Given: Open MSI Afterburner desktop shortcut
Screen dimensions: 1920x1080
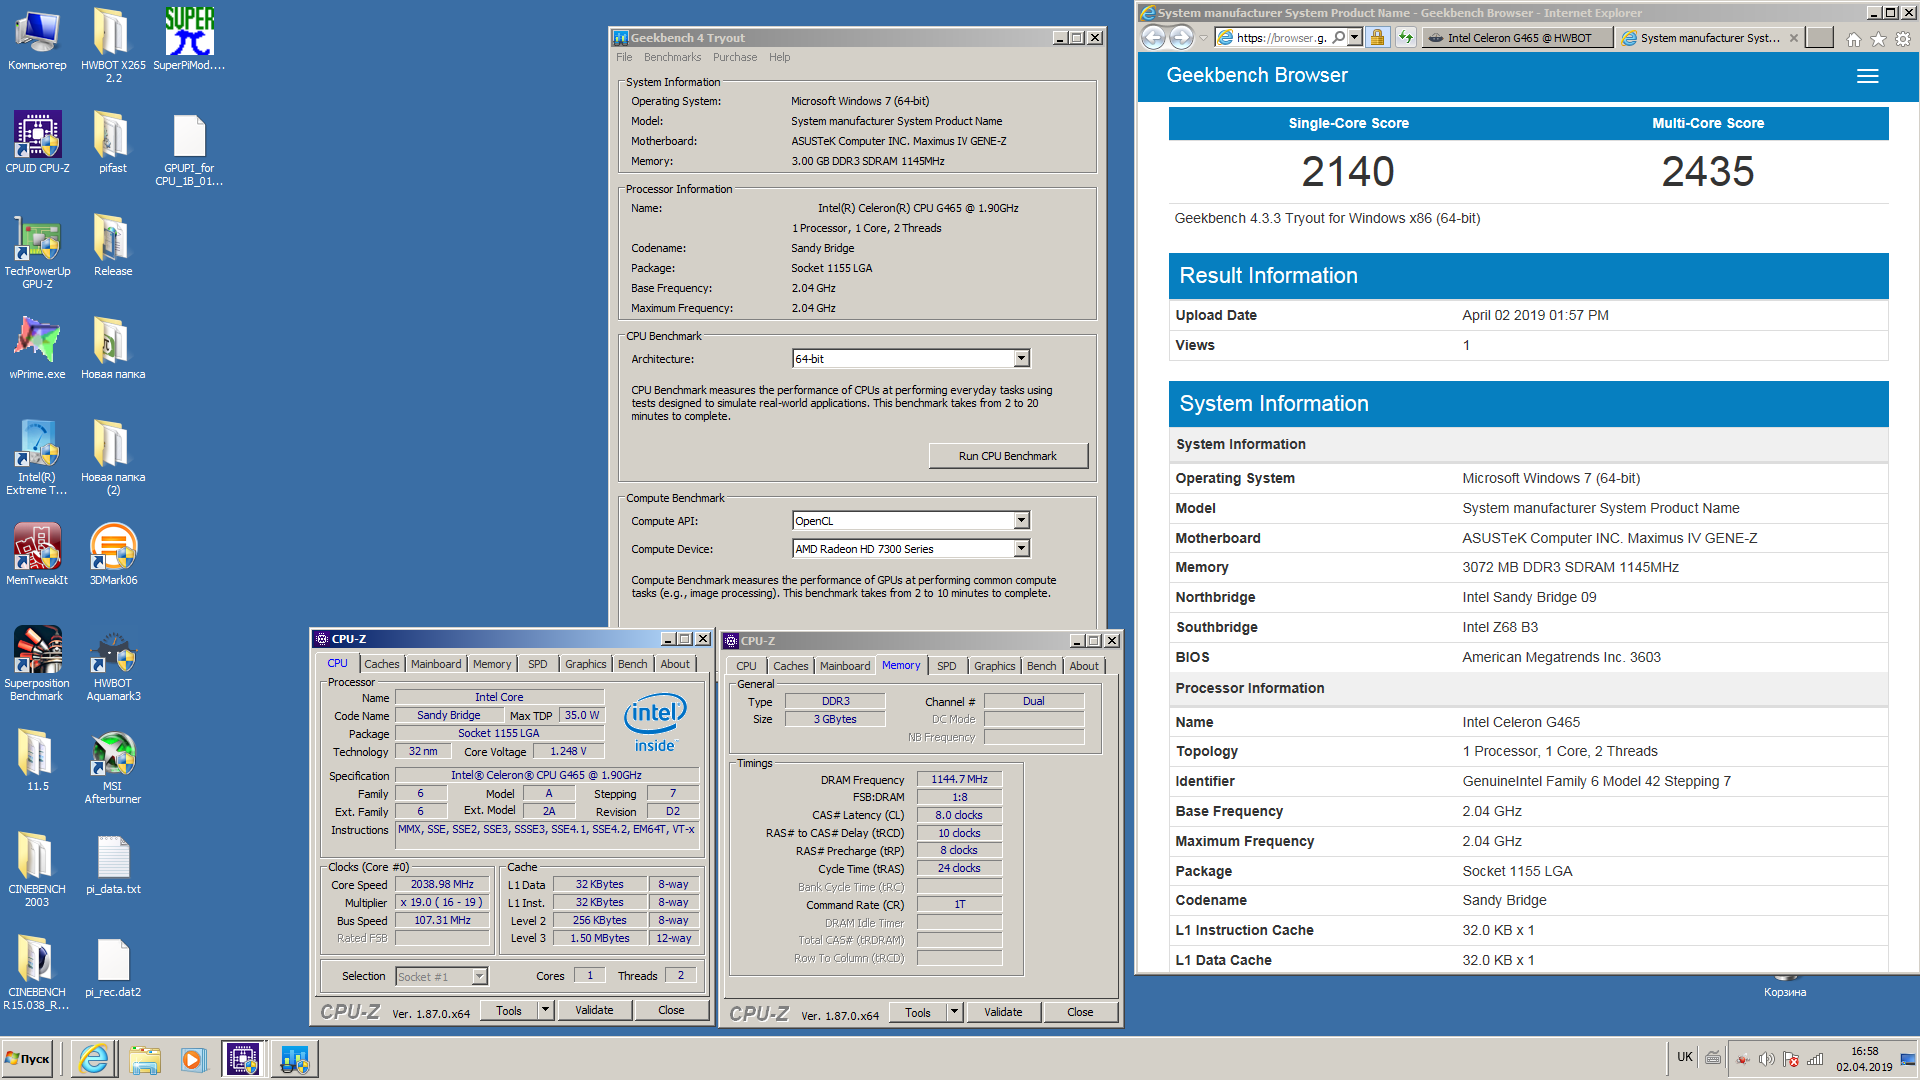Looking at the screenshot, I should coord(113,768).
